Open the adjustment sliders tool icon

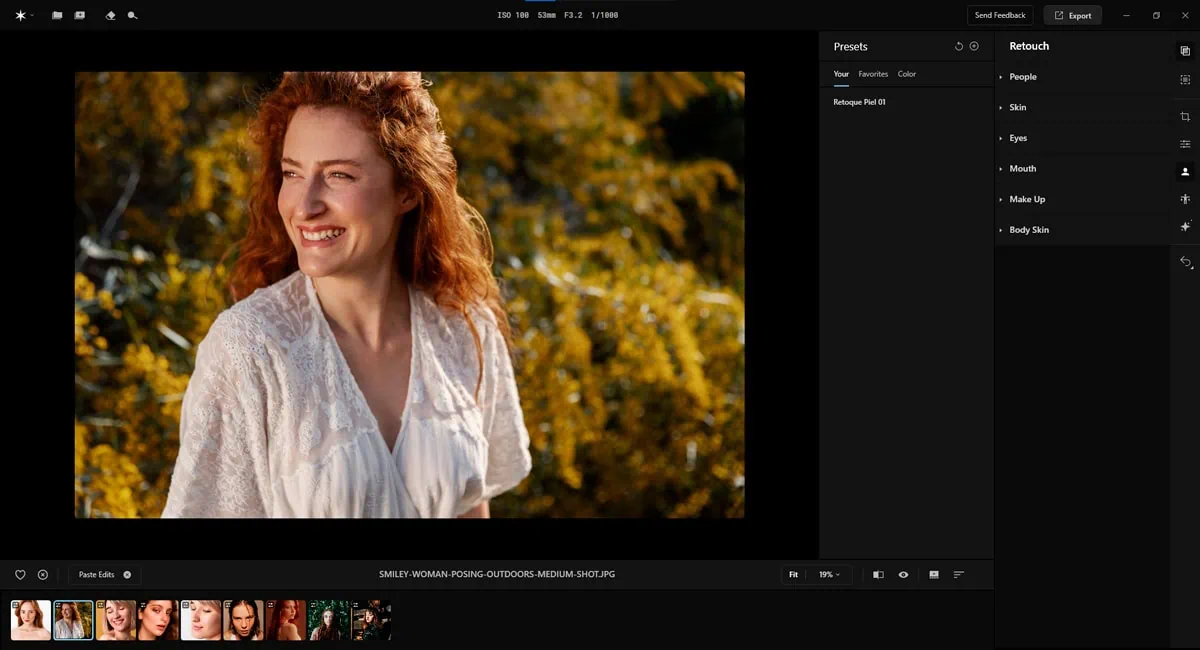click(1185, 144)
